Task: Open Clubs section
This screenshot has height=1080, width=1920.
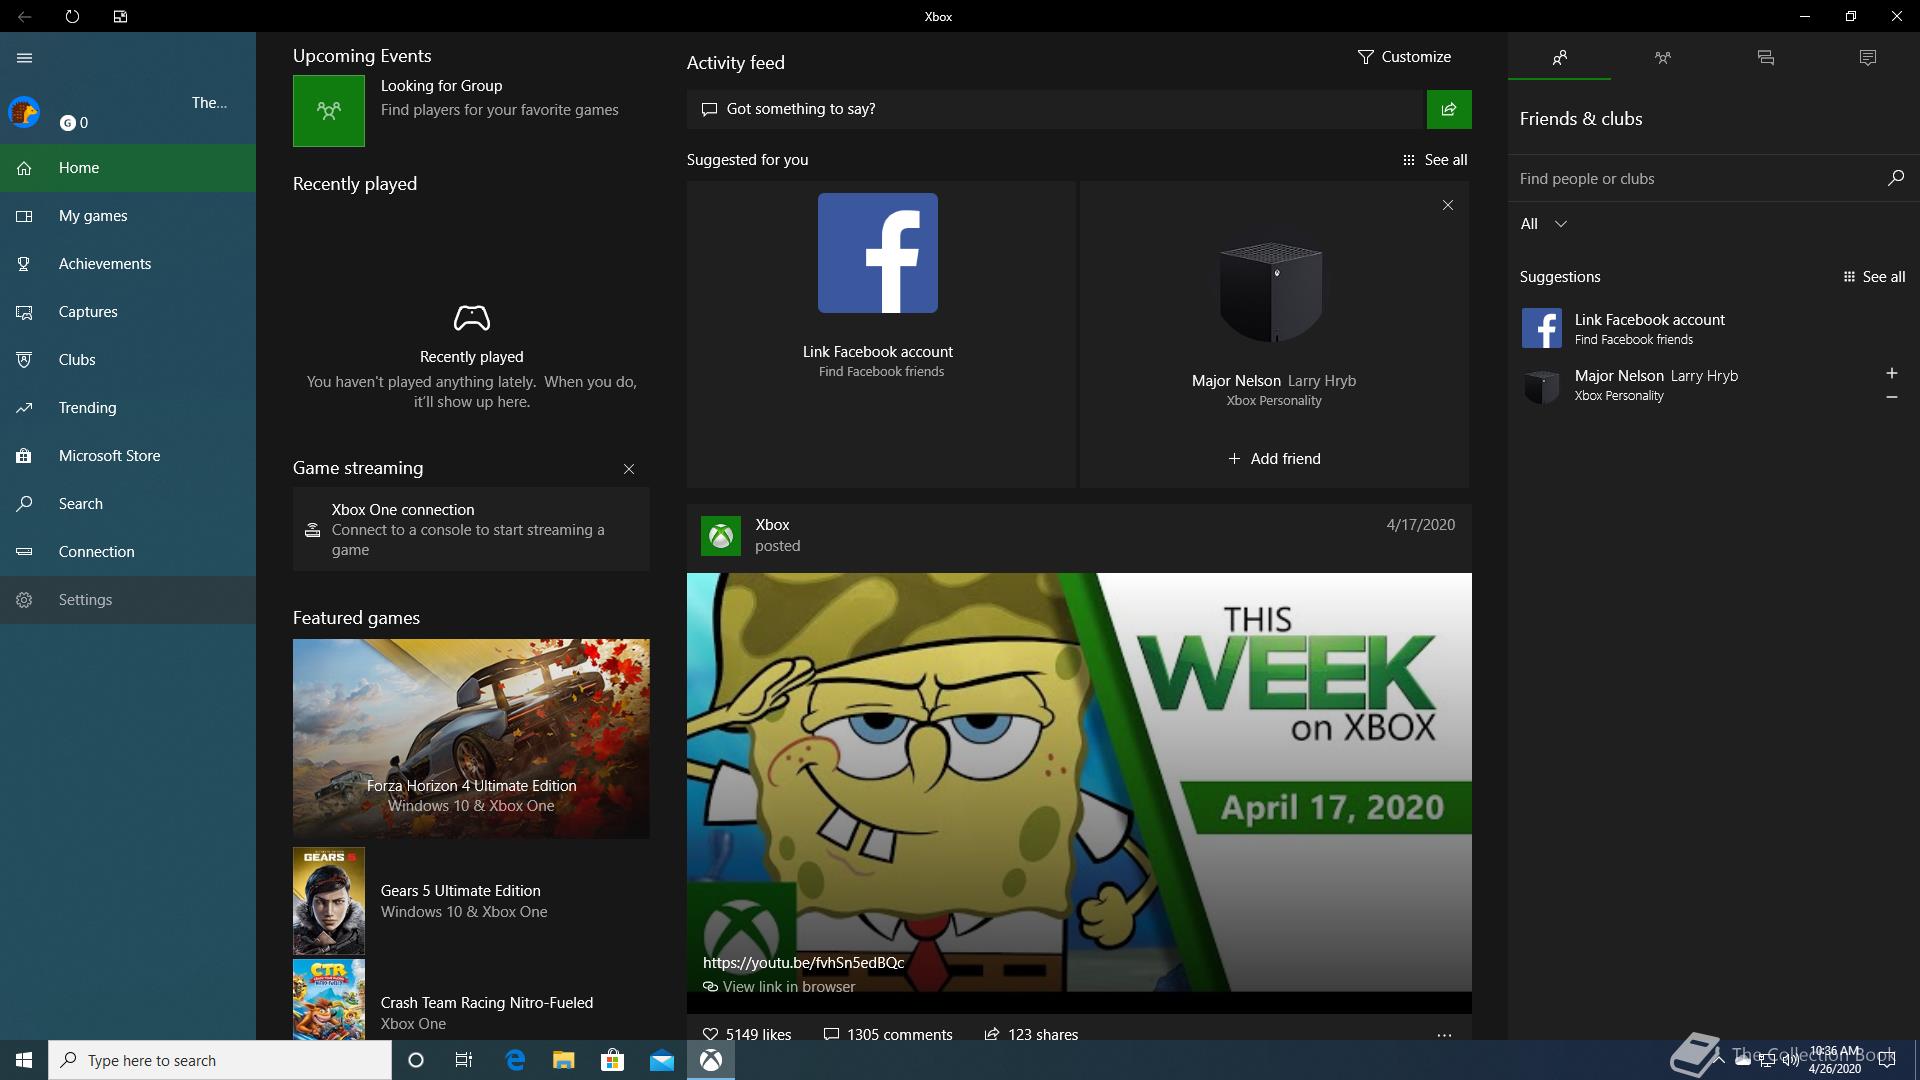Action: point(128,360)
